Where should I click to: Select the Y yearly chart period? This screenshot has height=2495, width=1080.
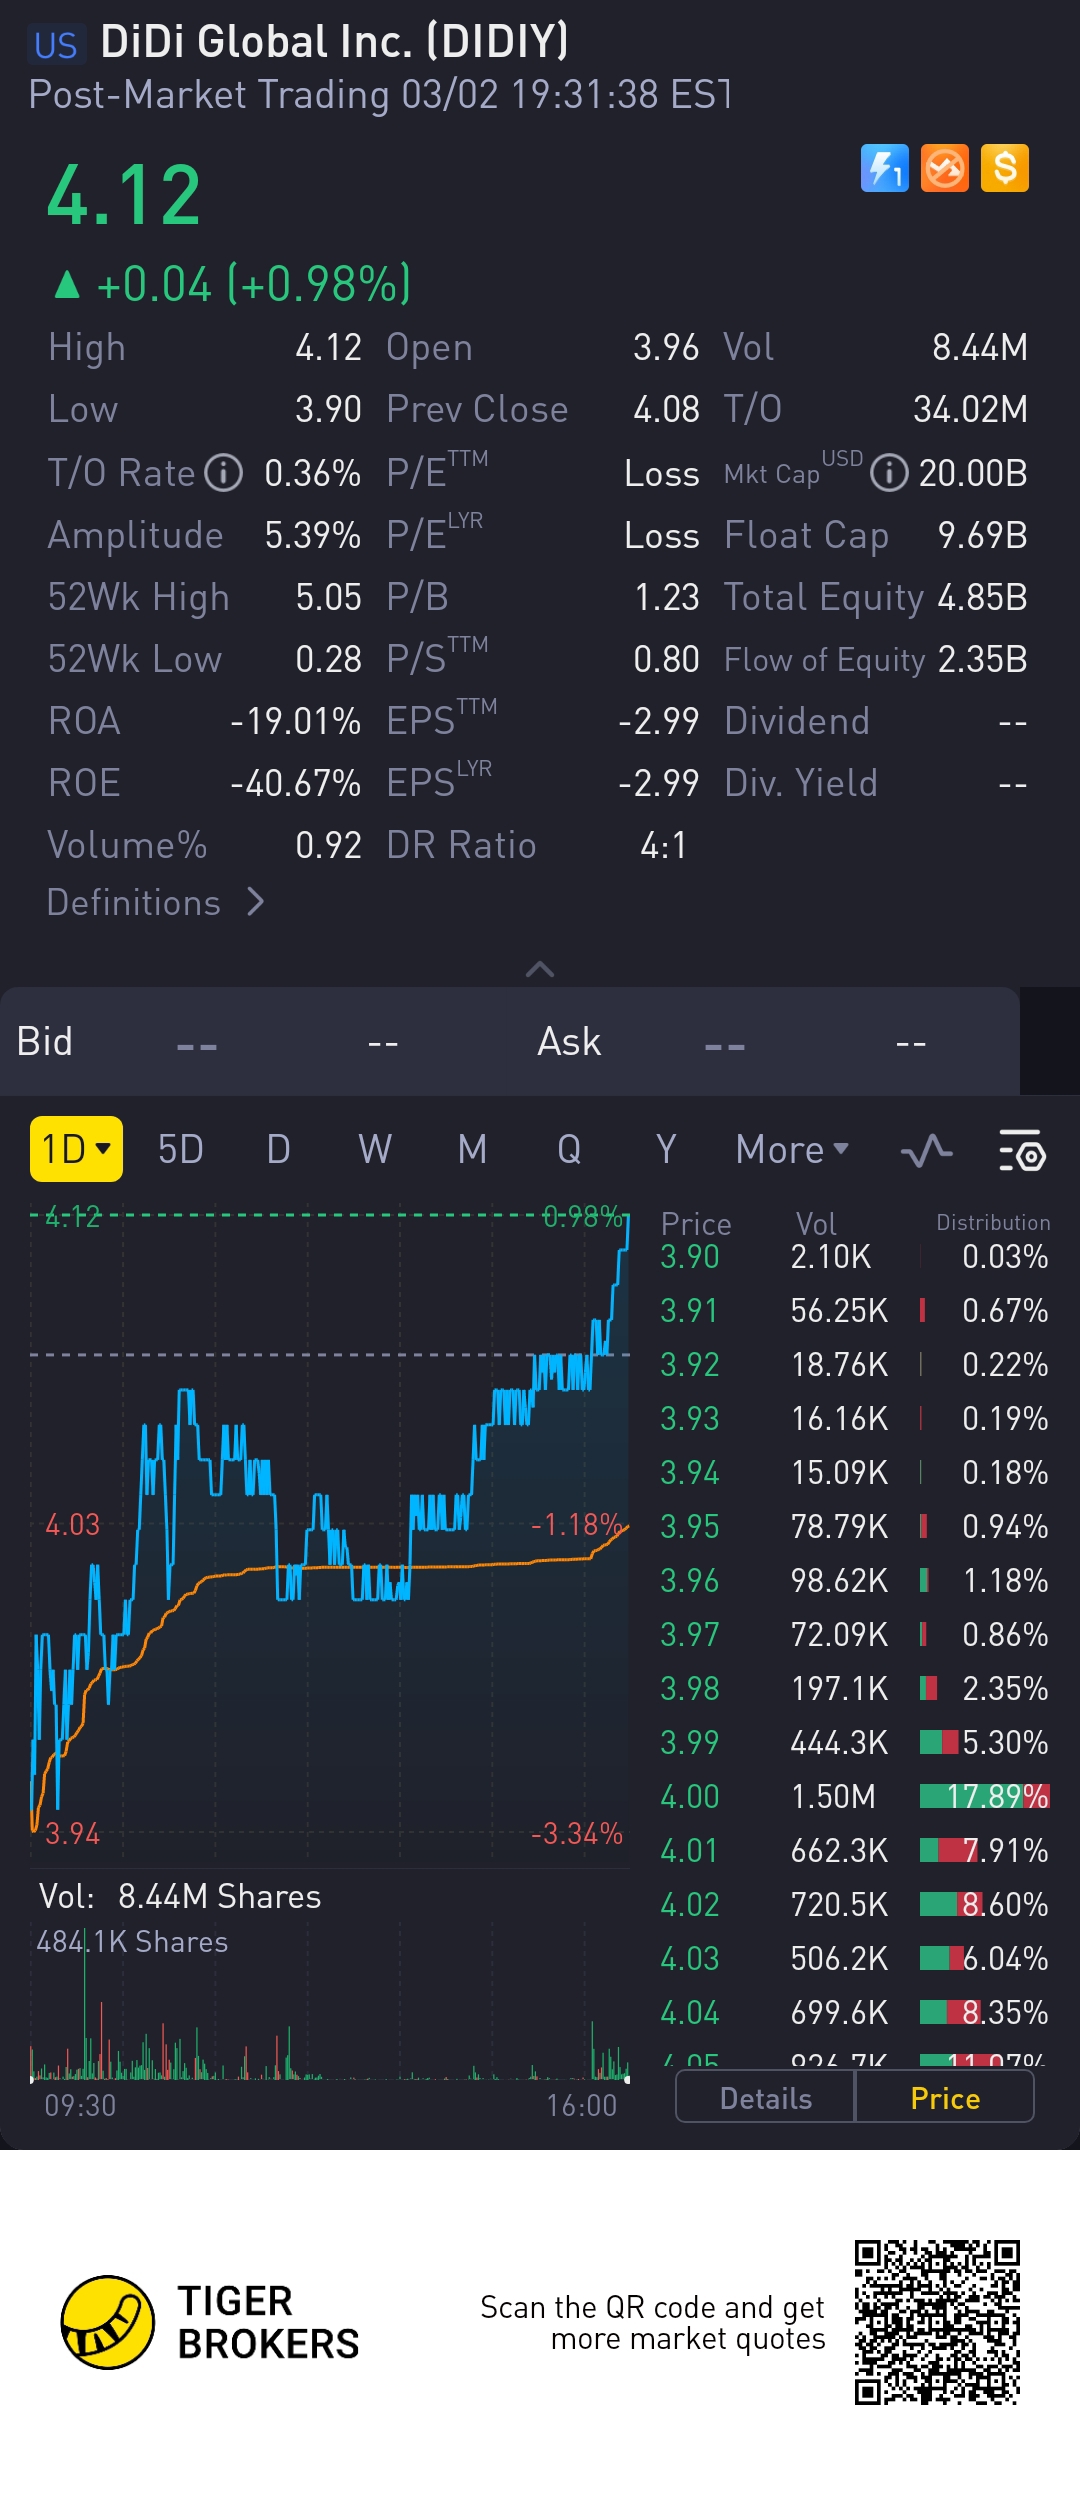tap(666, 1150)
